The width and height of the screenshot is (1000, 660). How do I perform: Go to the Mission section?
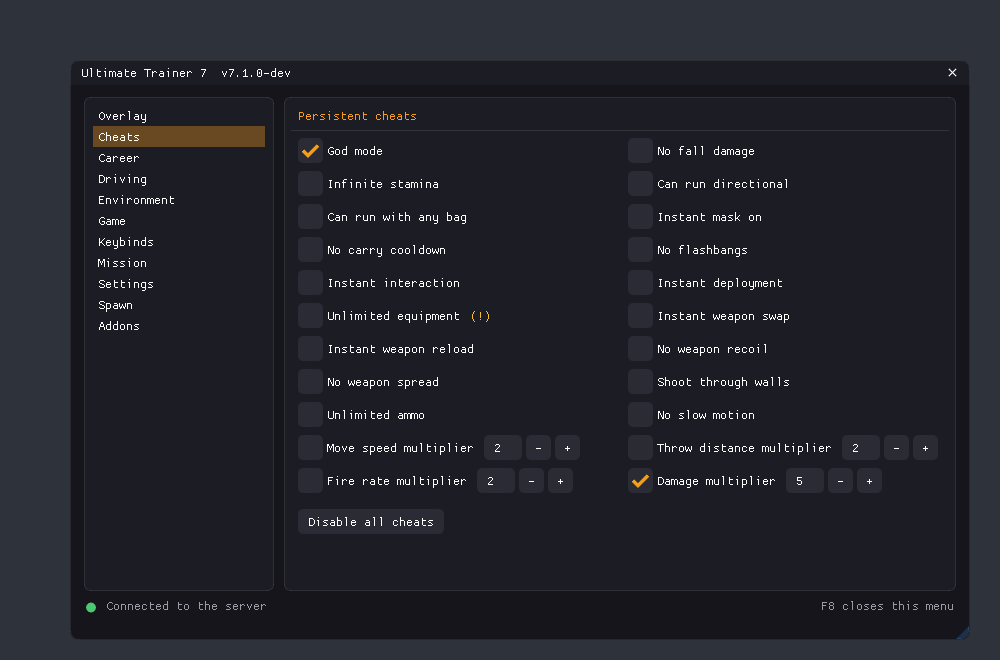point(179,263)
